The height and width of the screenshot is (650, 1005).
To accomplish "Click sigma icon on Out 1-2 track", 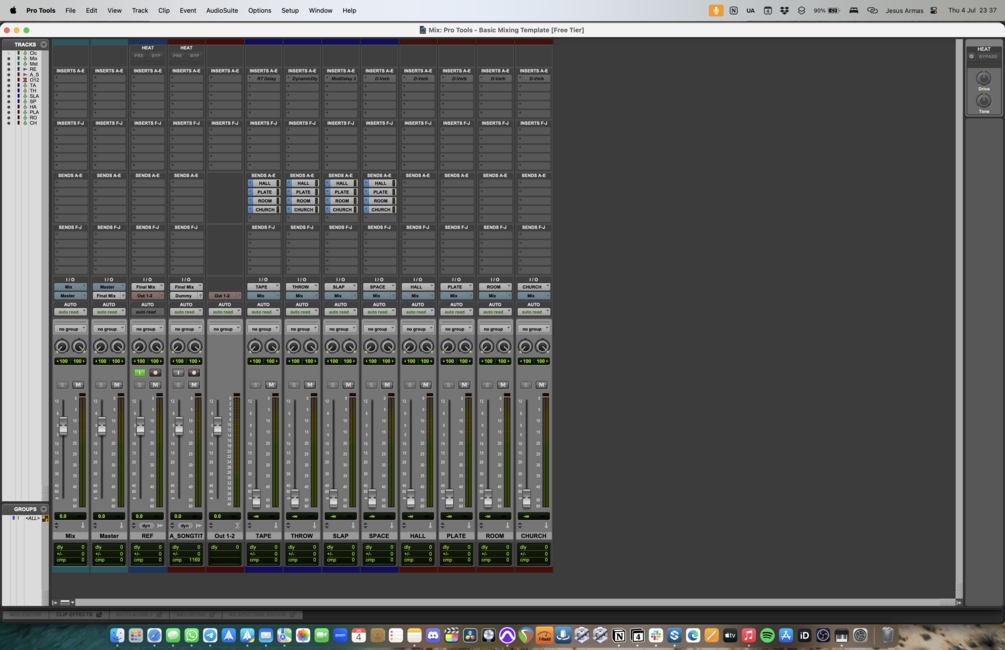I will click(x=237, y=526).
